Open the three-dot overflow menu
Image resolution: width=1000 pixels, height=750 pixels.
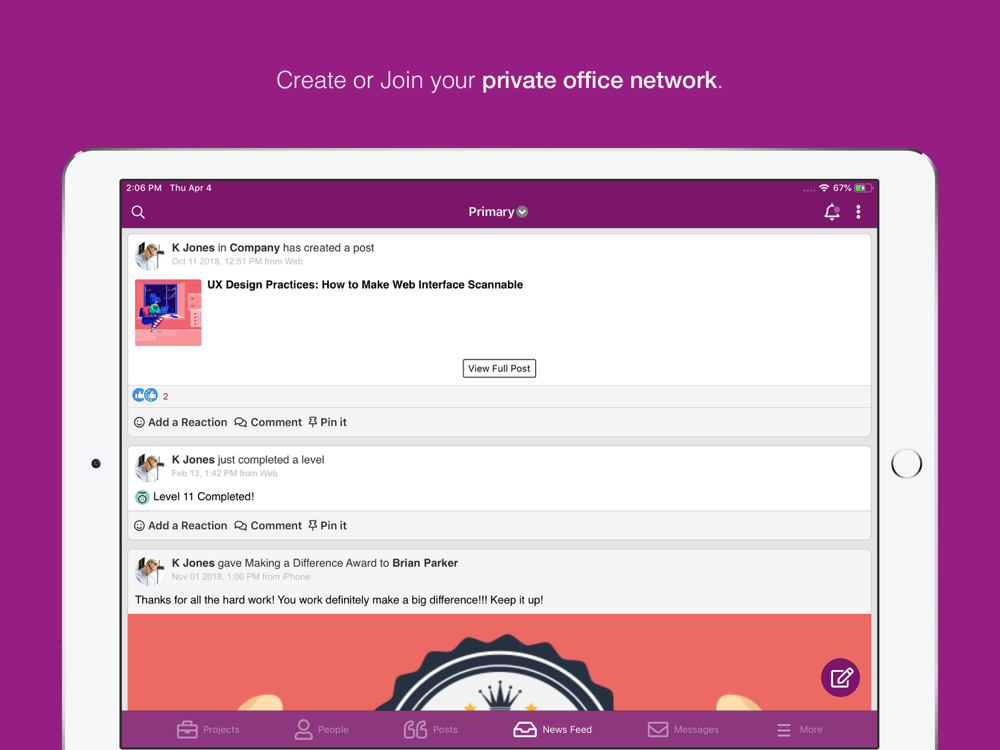pos(858,212)
